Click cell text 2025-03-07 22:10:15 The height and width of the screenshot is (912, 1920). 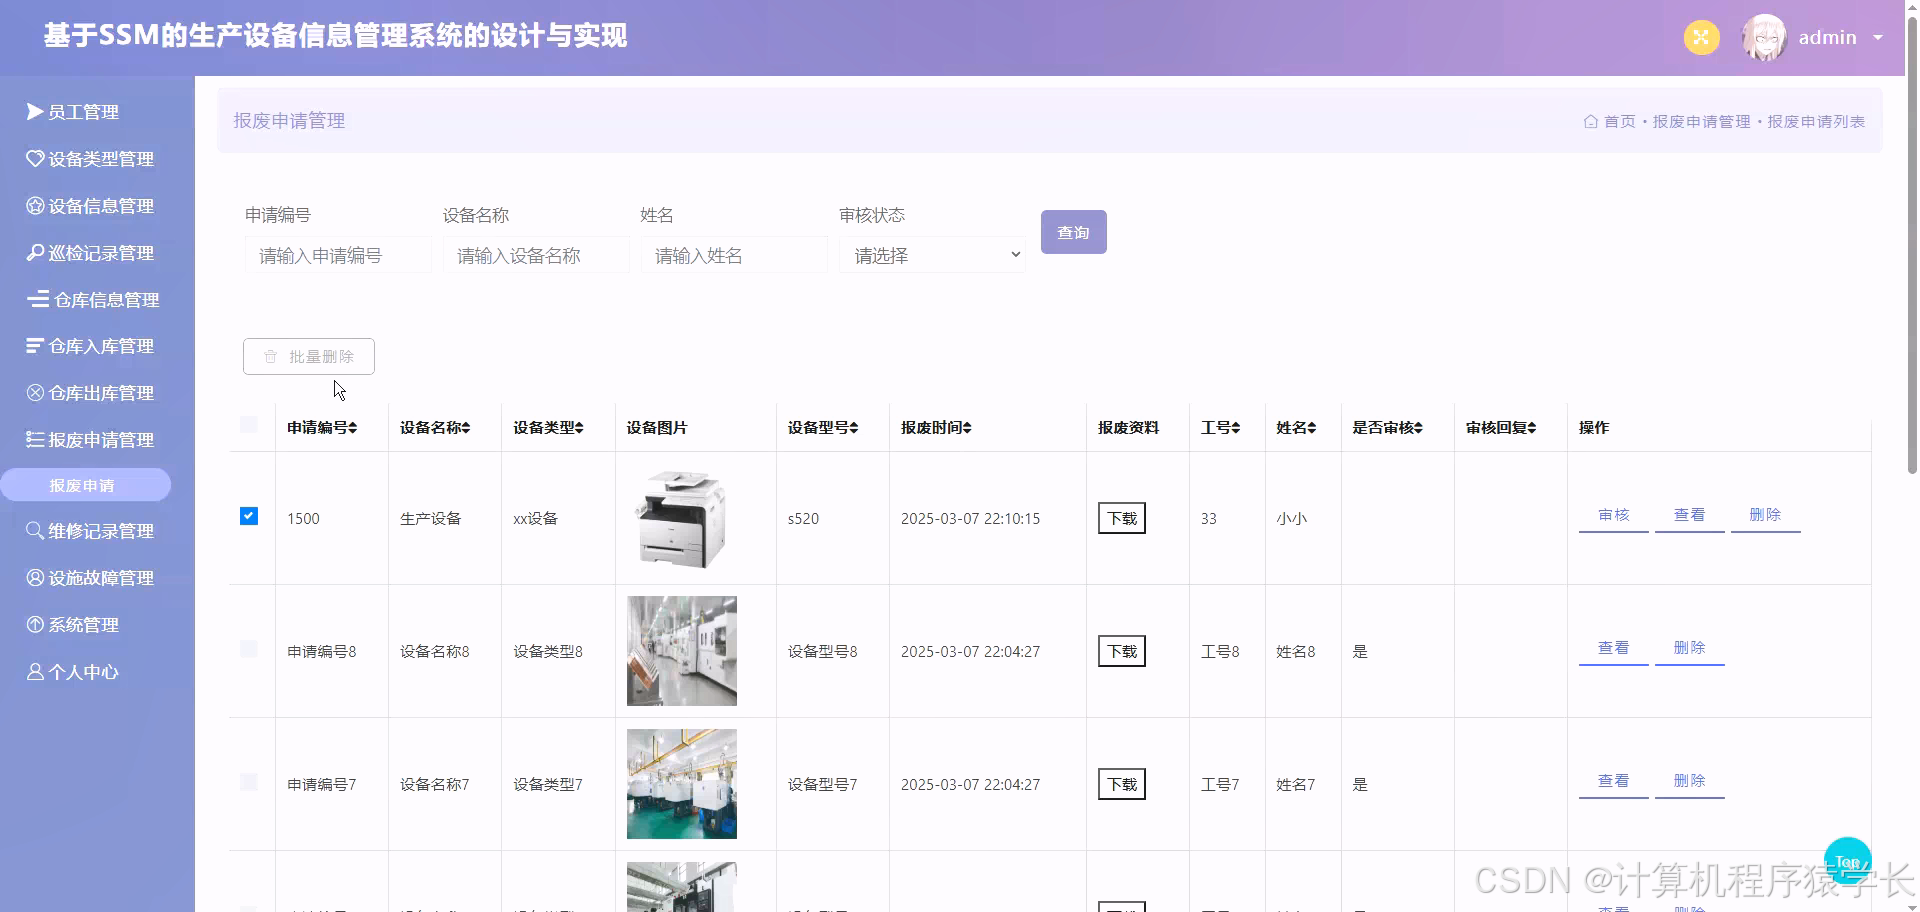coord(970,518)
